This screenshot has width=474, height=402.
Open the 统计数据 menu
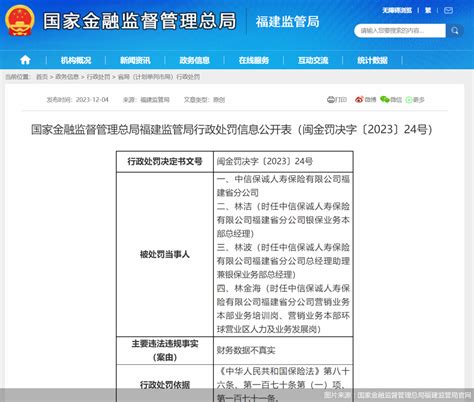coord(372,60)
